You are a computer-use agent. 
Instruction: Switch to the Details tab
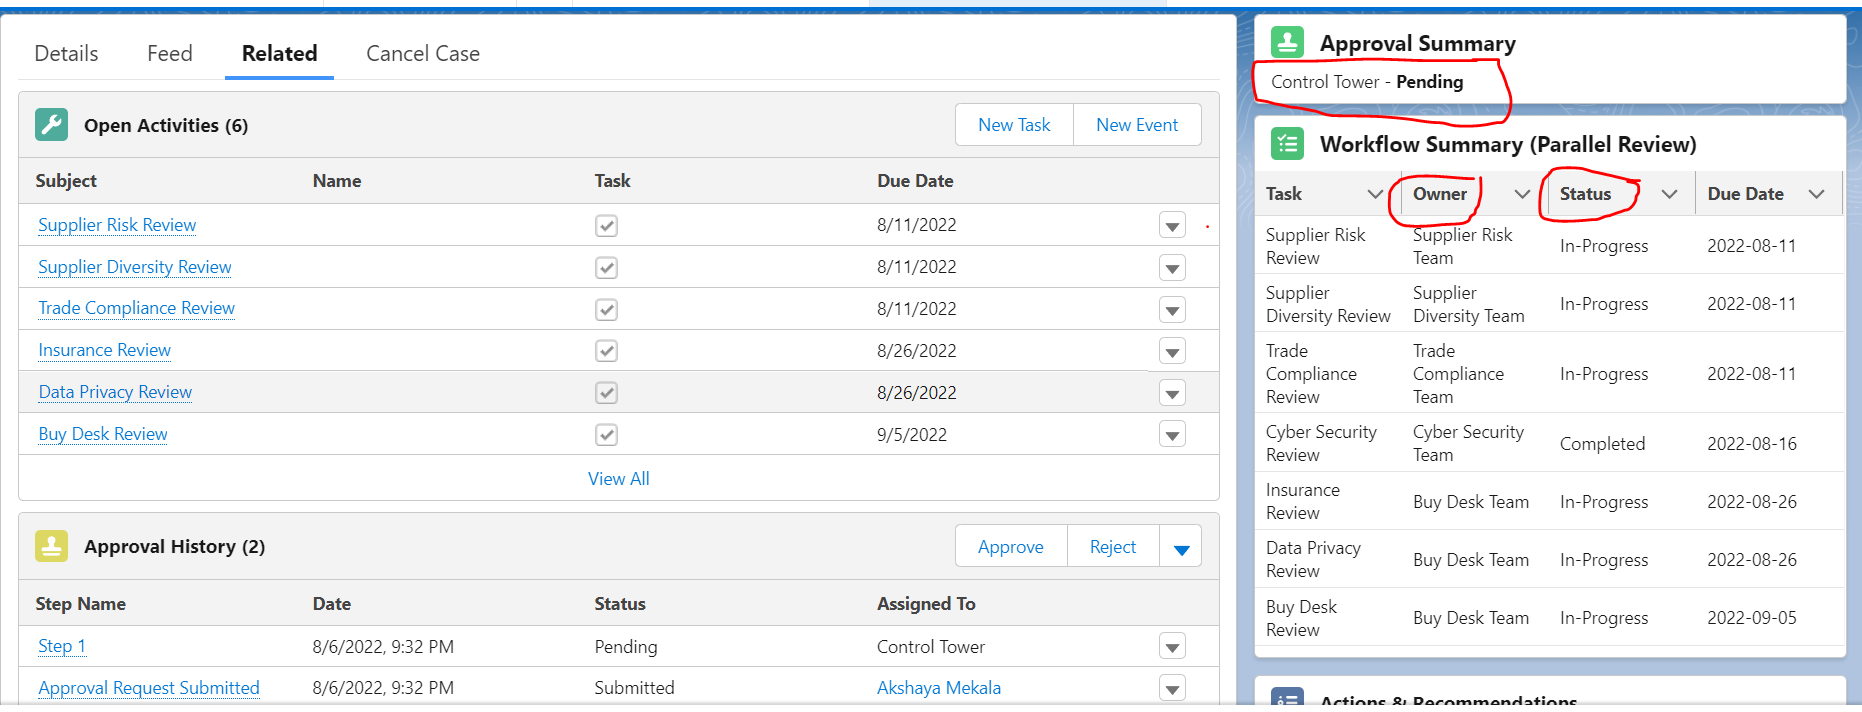coord(66,54)
